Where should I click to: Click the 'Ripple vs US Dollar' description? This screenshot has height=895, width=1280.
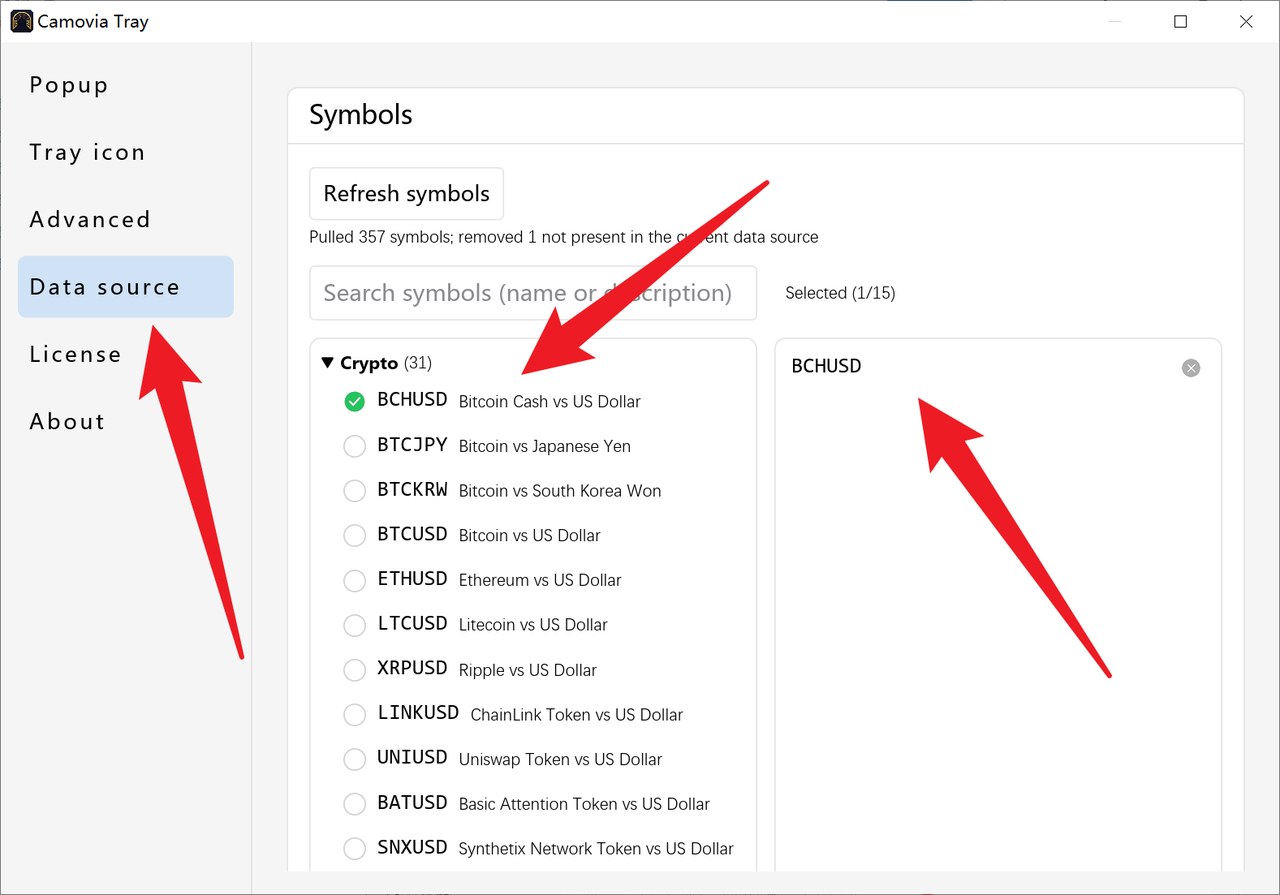click(527, 670)
